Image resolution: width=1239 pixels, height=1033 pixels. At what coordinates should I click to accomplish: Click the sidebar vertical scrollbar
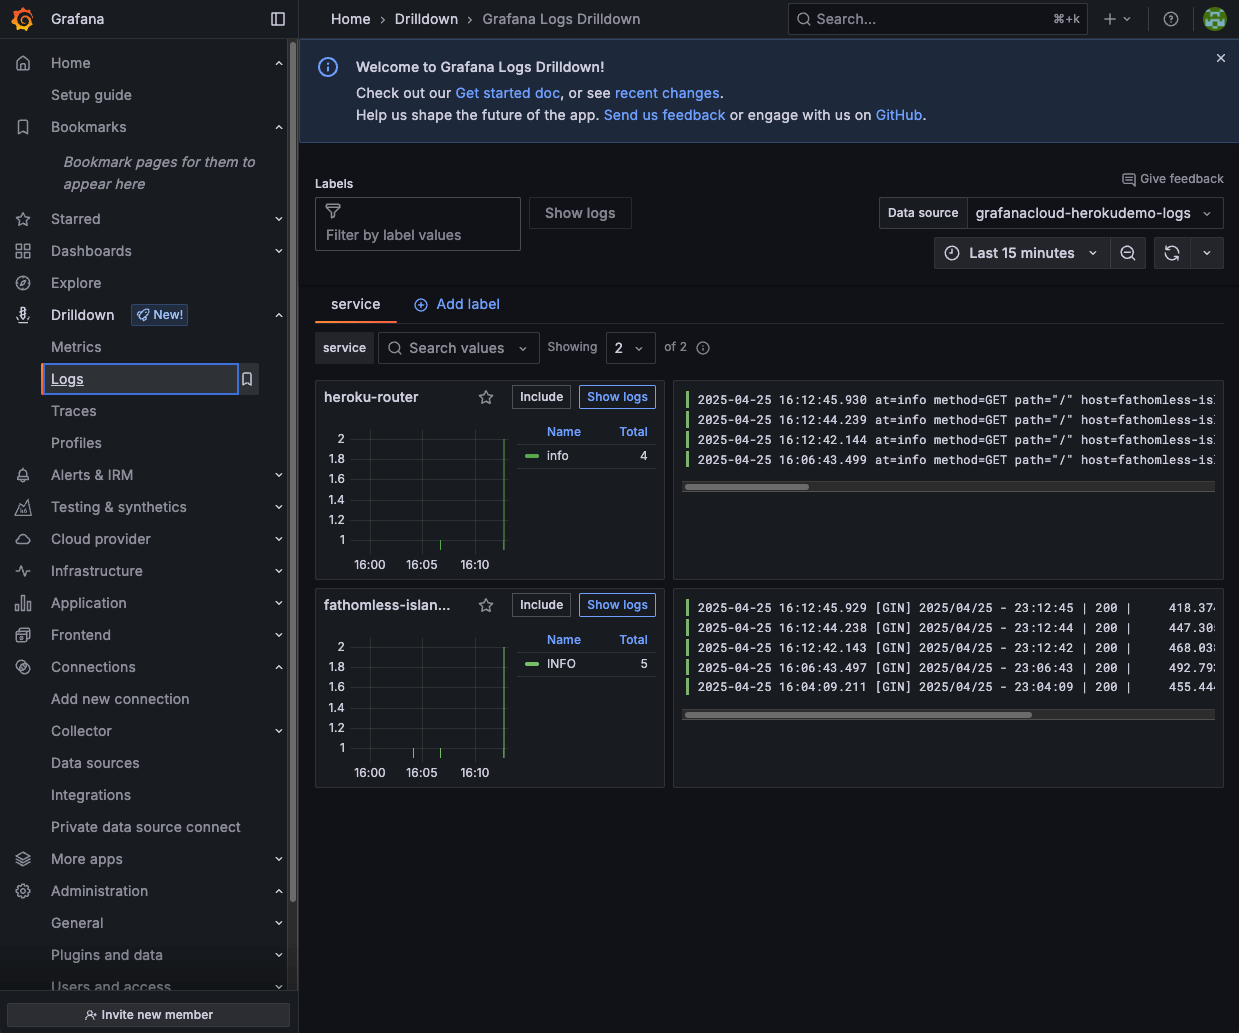point(293,470)
